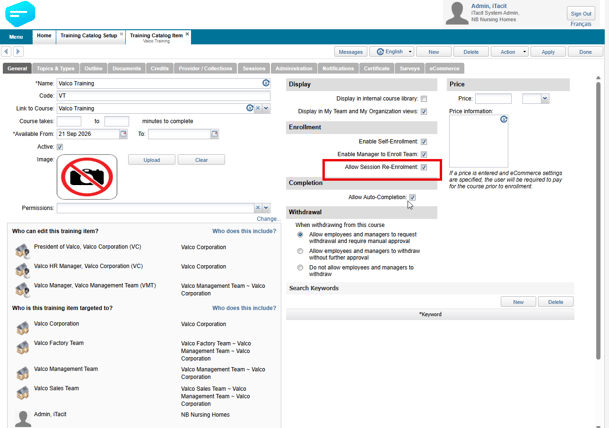Clear the Link to Course value
The width and height of the screenshot is (609, 428).
coord(258,108)
